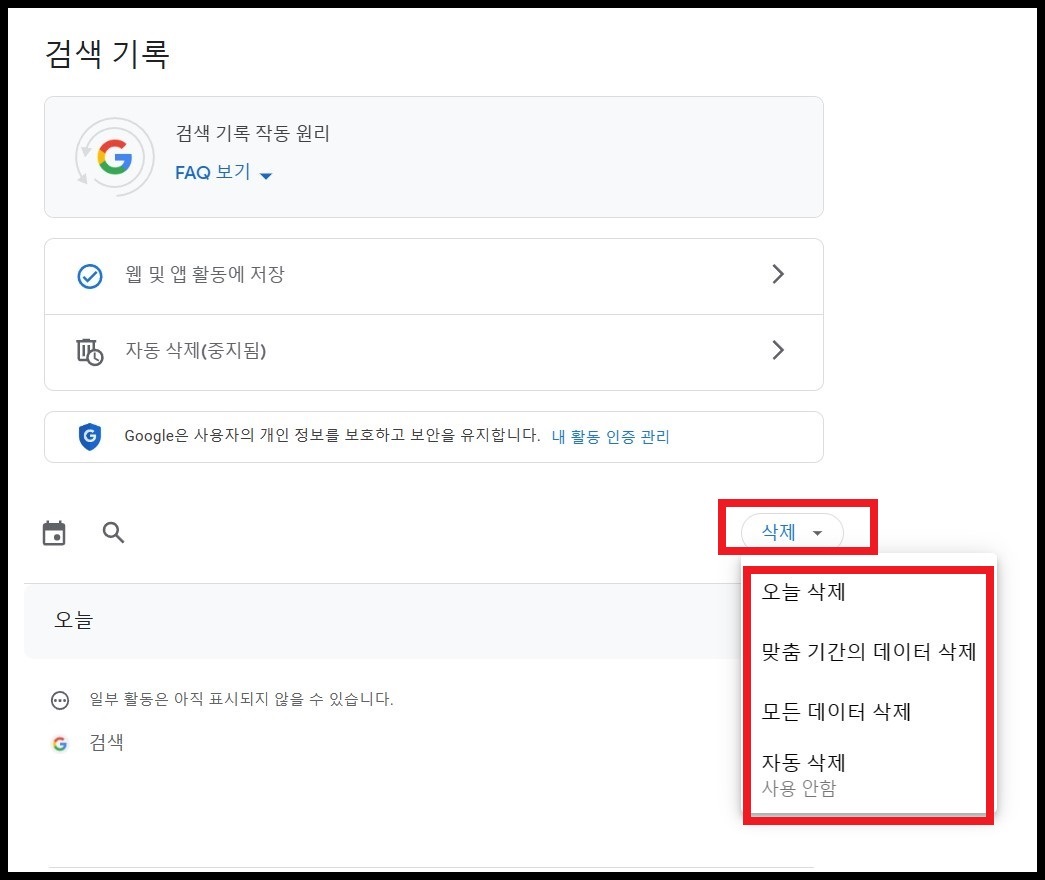Click the auto-delete clock icon

[x=90, y=350]
